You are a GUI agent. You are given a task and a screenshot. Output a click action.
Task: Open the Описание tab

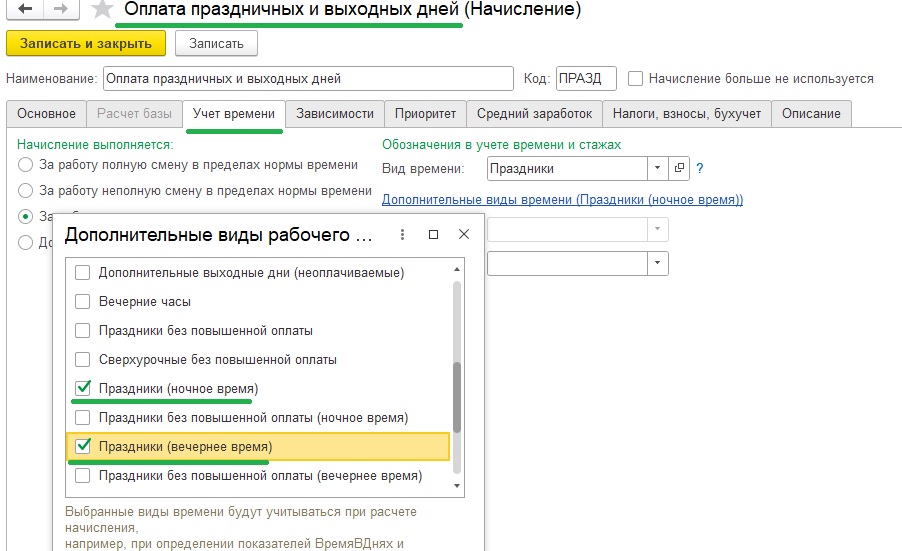[x=811, y=114]
